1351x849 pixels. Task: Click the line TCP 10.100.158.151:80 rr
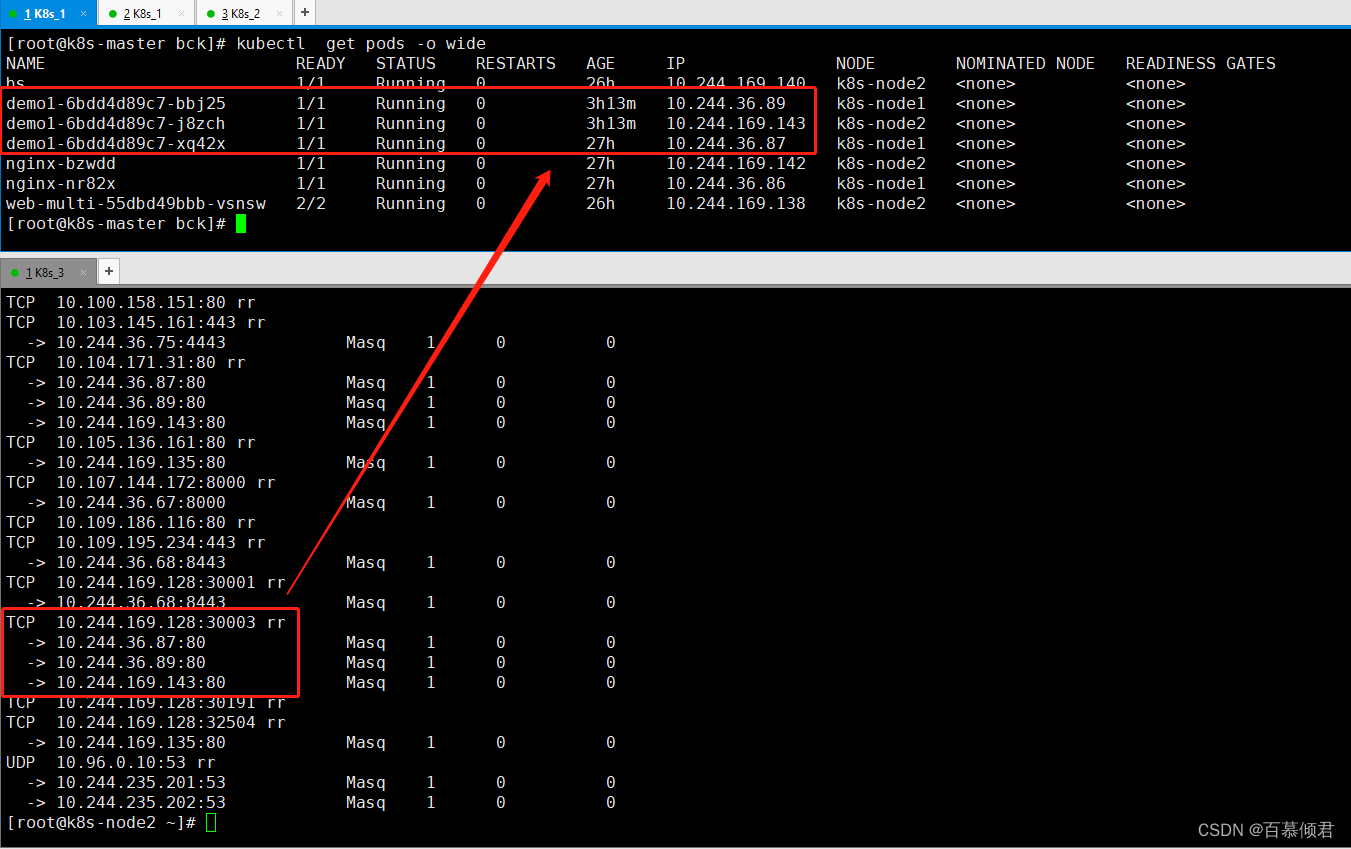131,302
